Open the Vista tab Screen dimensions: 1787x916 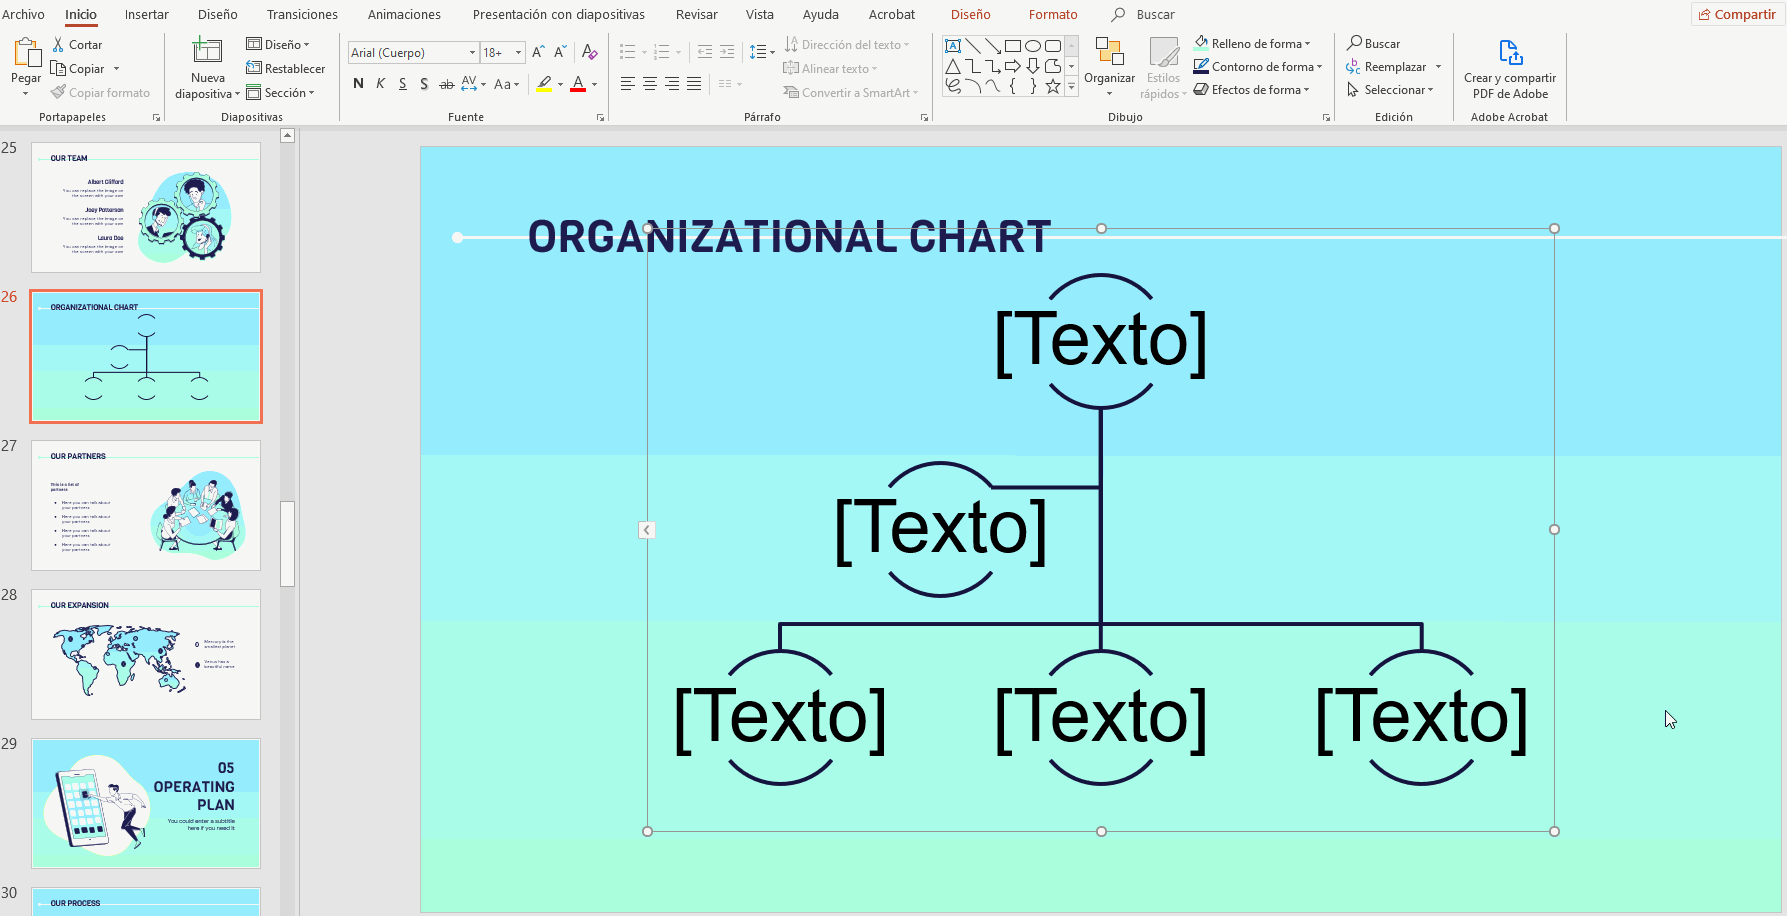pyautogui.click(x=760, y=14)
